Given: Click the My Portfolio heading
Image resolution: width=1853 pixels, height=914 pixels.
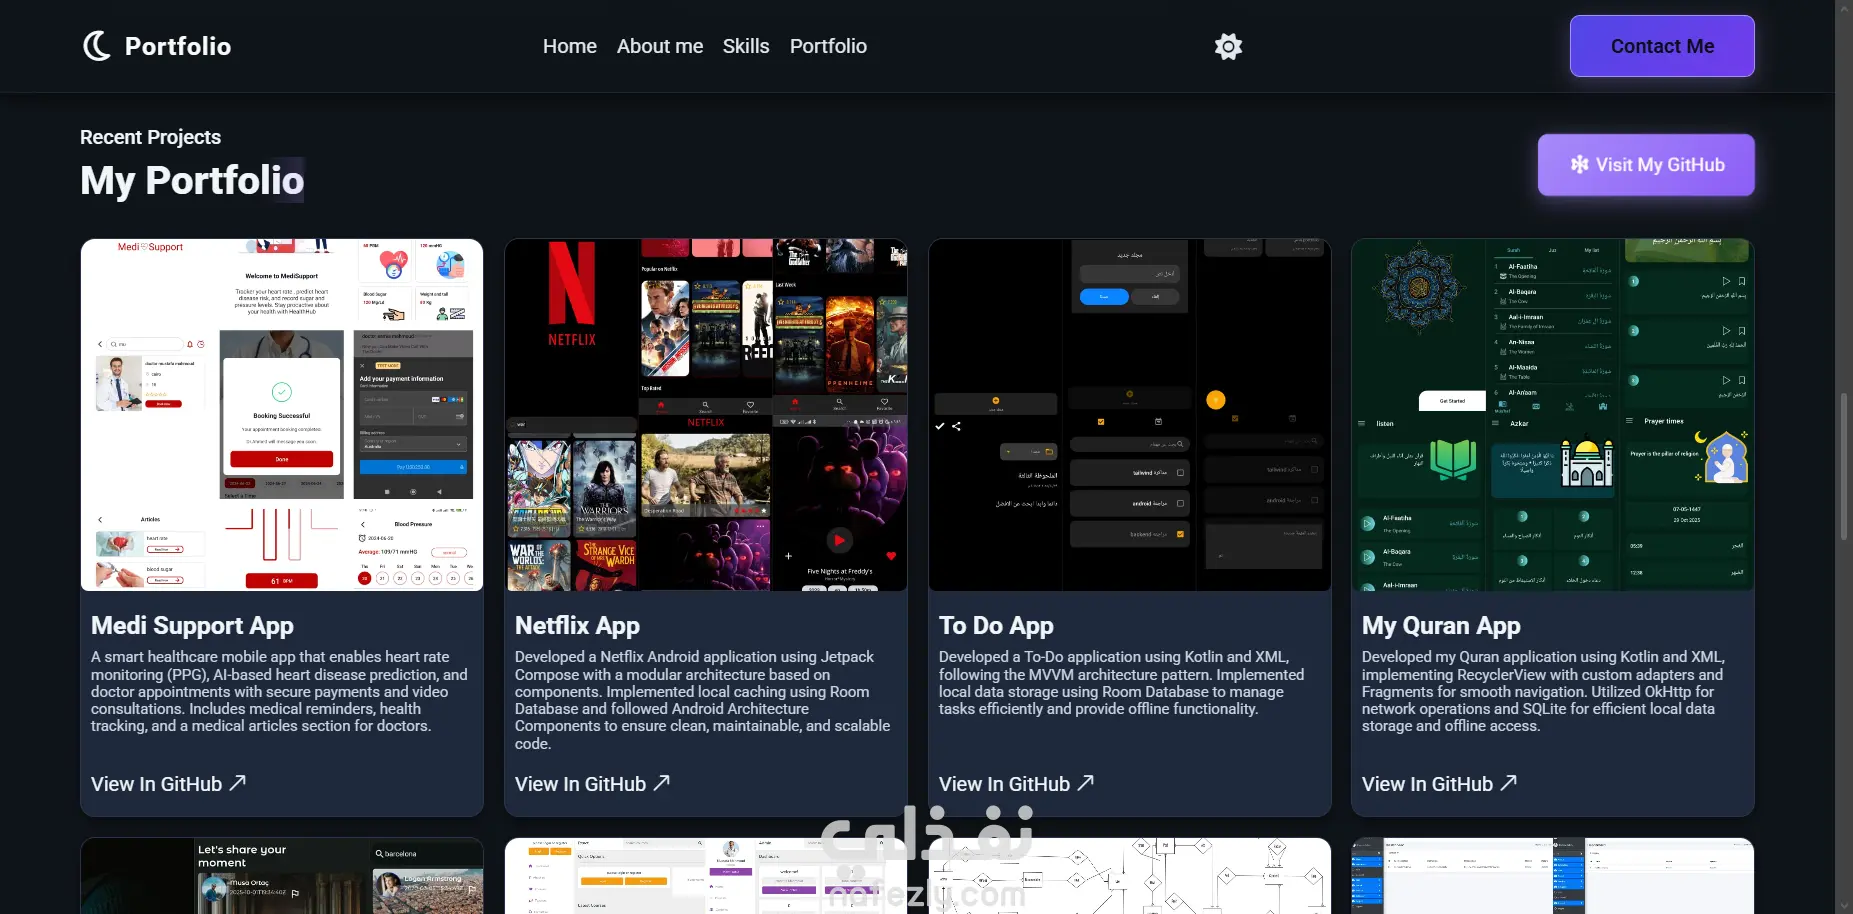Looking at the screenshot, I should pos(192,181).
